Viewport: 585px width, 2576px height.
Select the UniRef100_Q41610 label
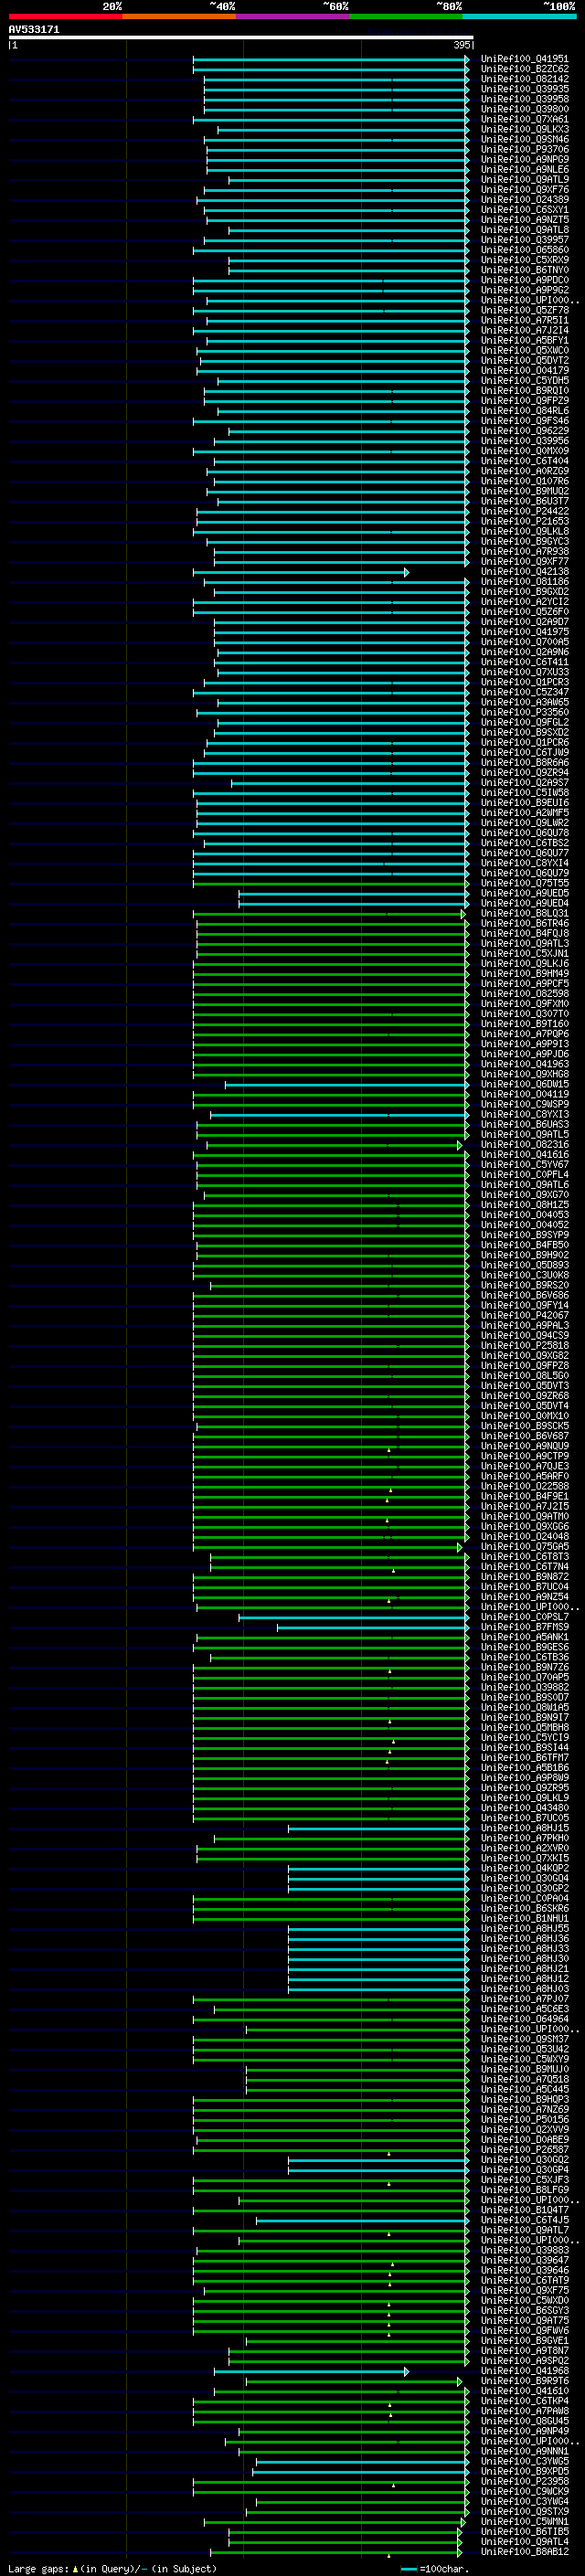point(524,2391)
